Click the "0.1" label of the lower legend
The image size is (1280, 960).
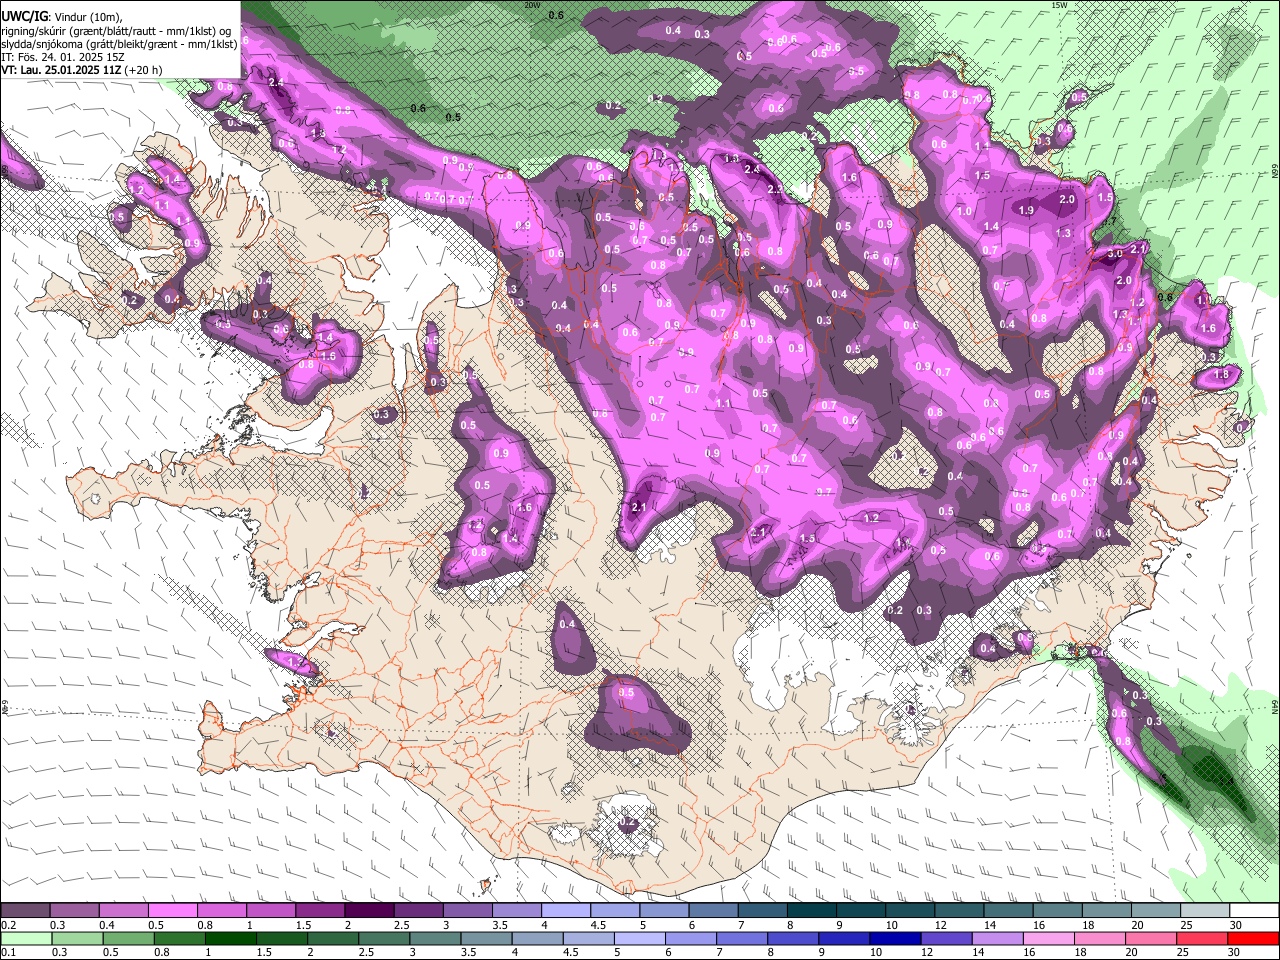(x=9, y=952)
